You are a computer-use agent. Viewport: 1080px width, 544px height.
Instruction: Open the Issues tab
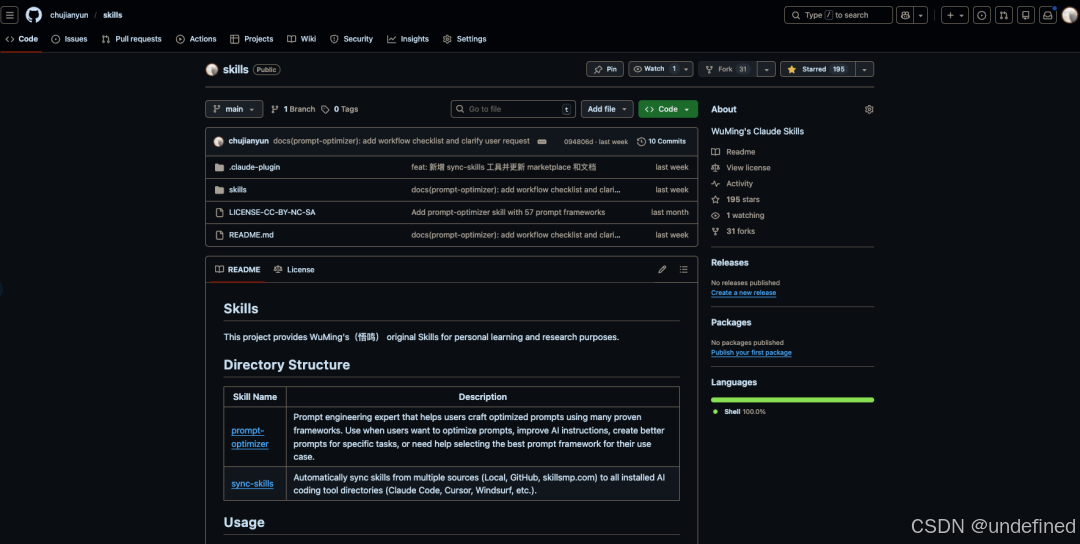coord(69,39)
